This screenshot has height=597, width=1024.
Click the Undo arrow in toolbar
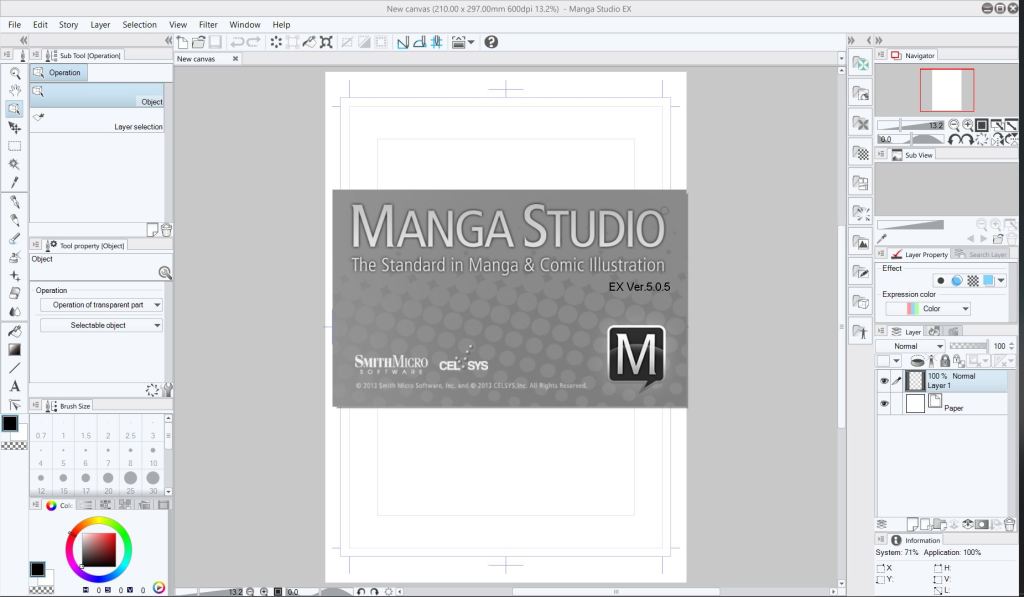click(x=237, y=42)
